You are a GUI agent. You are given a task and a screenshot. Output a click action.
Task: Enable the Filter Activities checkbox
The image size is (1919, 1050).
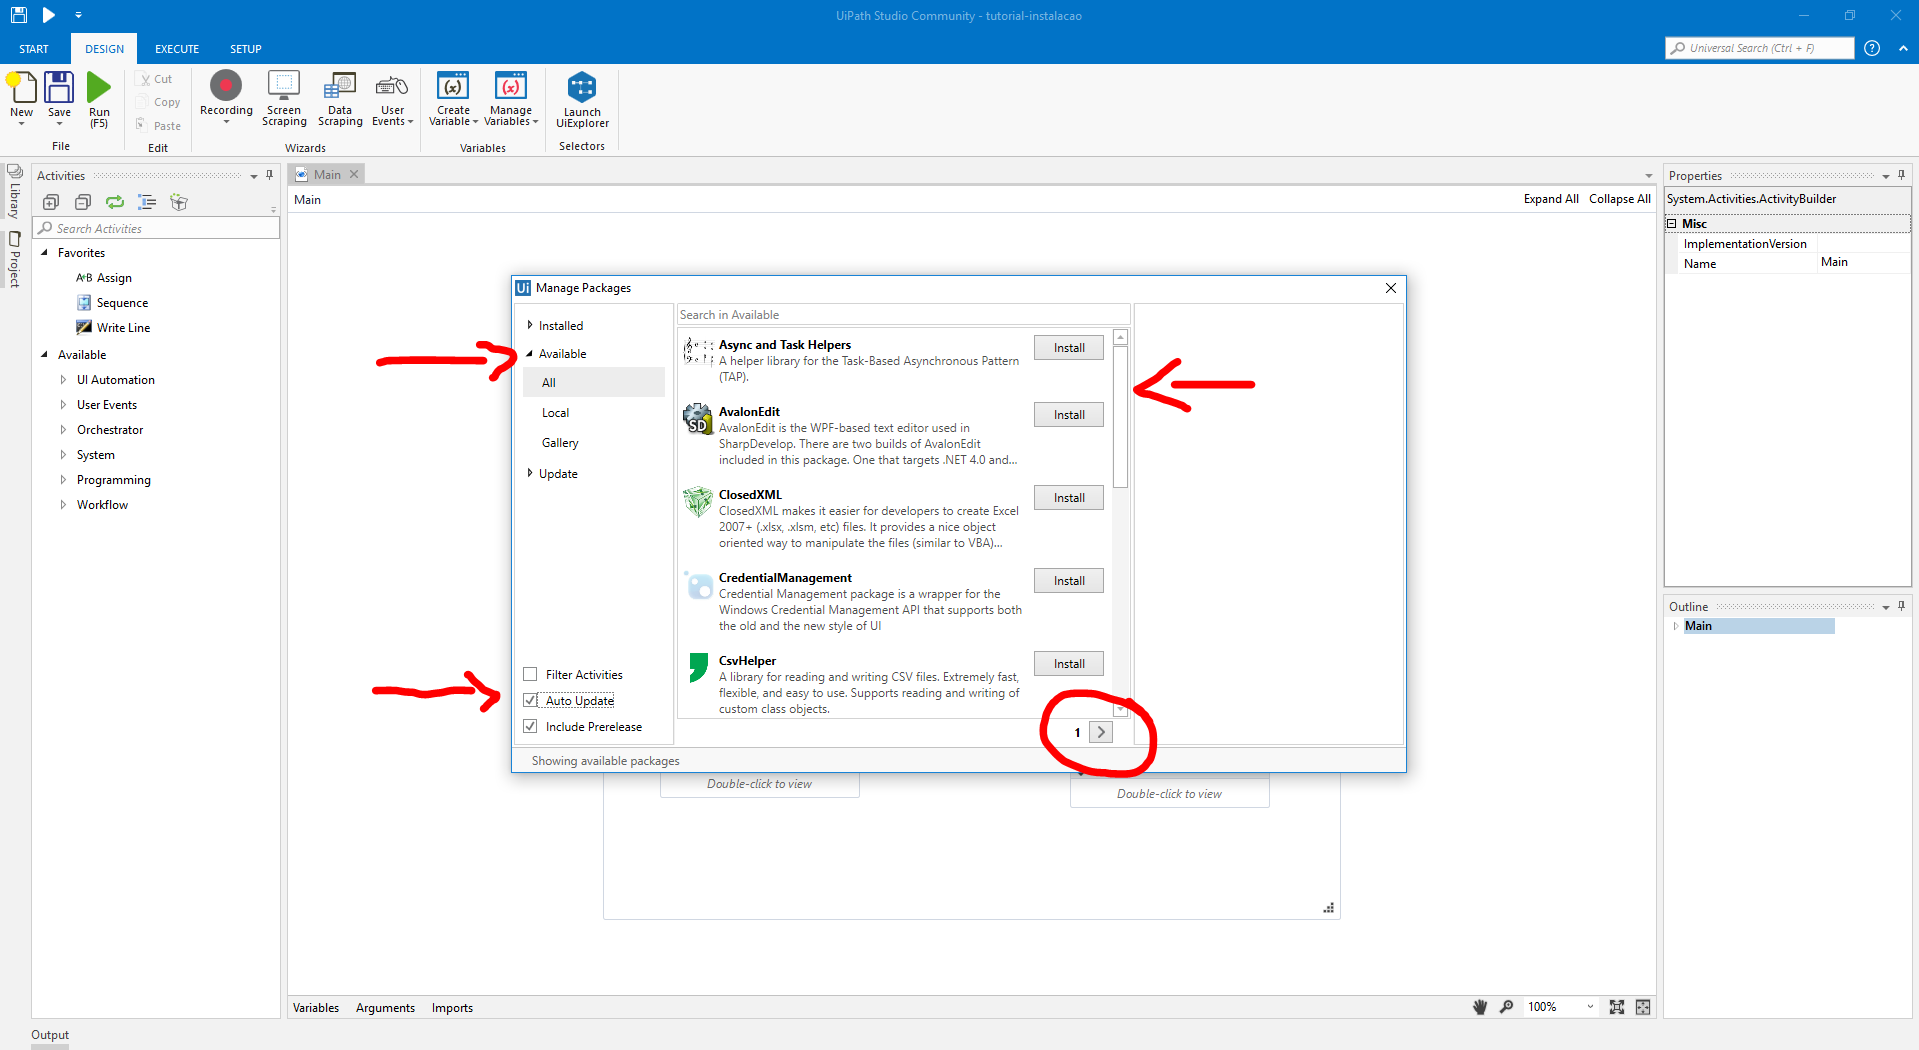pyautogui.click(x=530, y=674)
